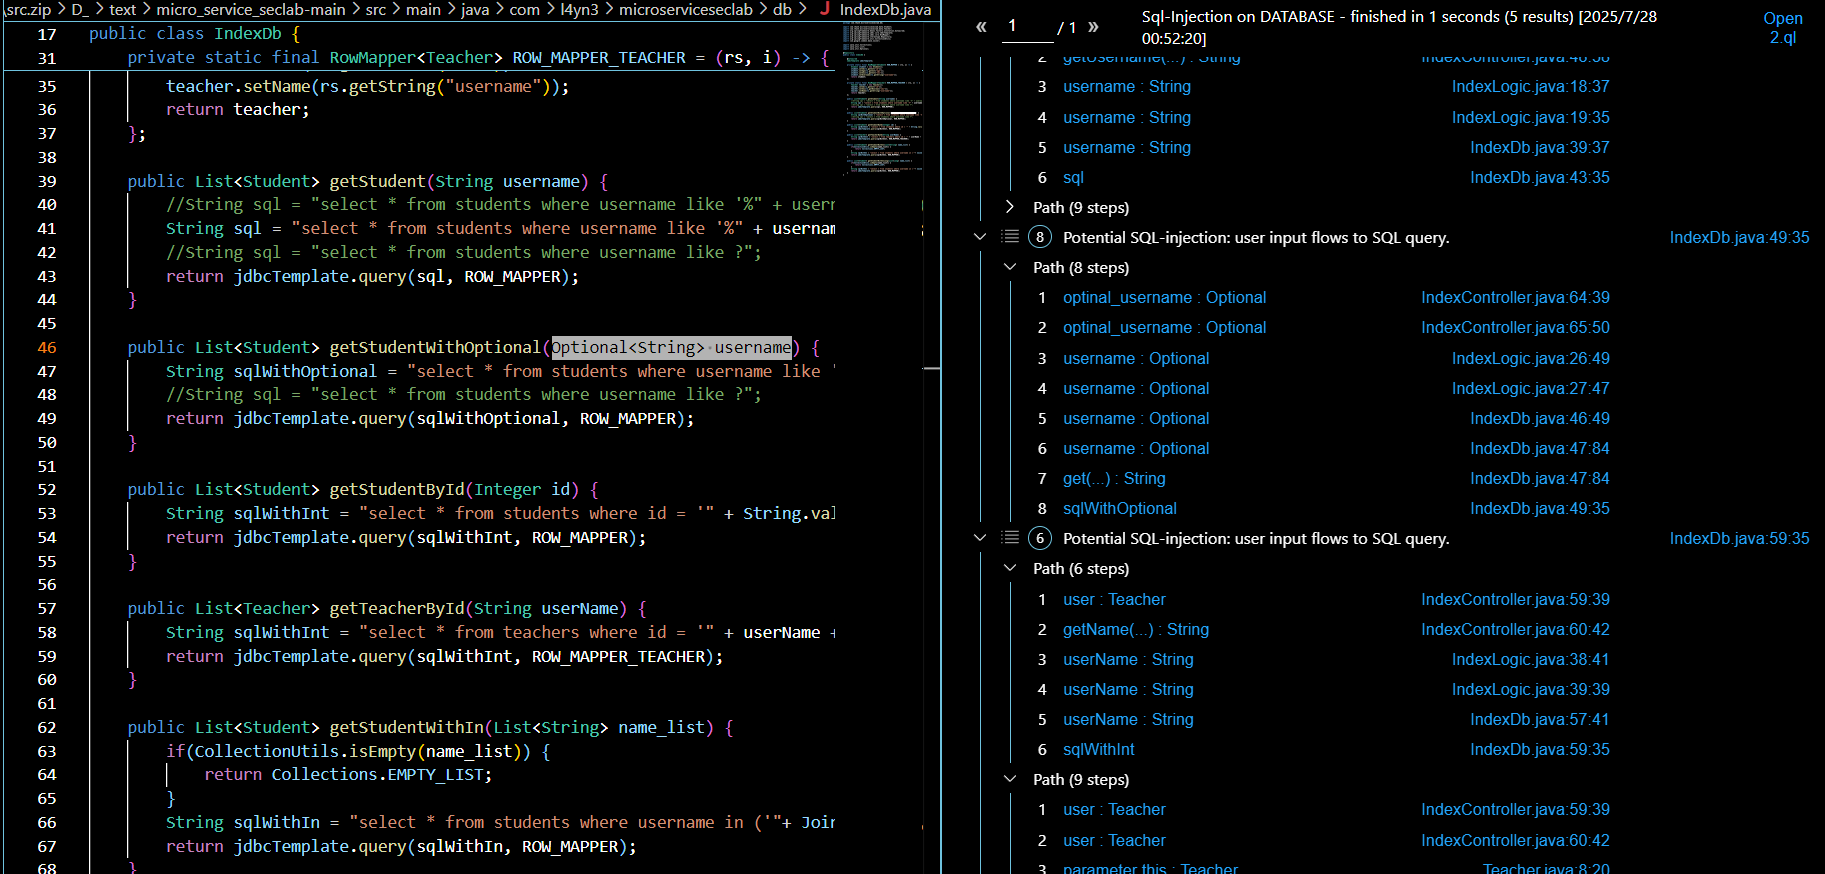Collapse the expanded Path (9 steps) section
The width and height of the screenshot is (1825, 874).
tap(1010, 779)
